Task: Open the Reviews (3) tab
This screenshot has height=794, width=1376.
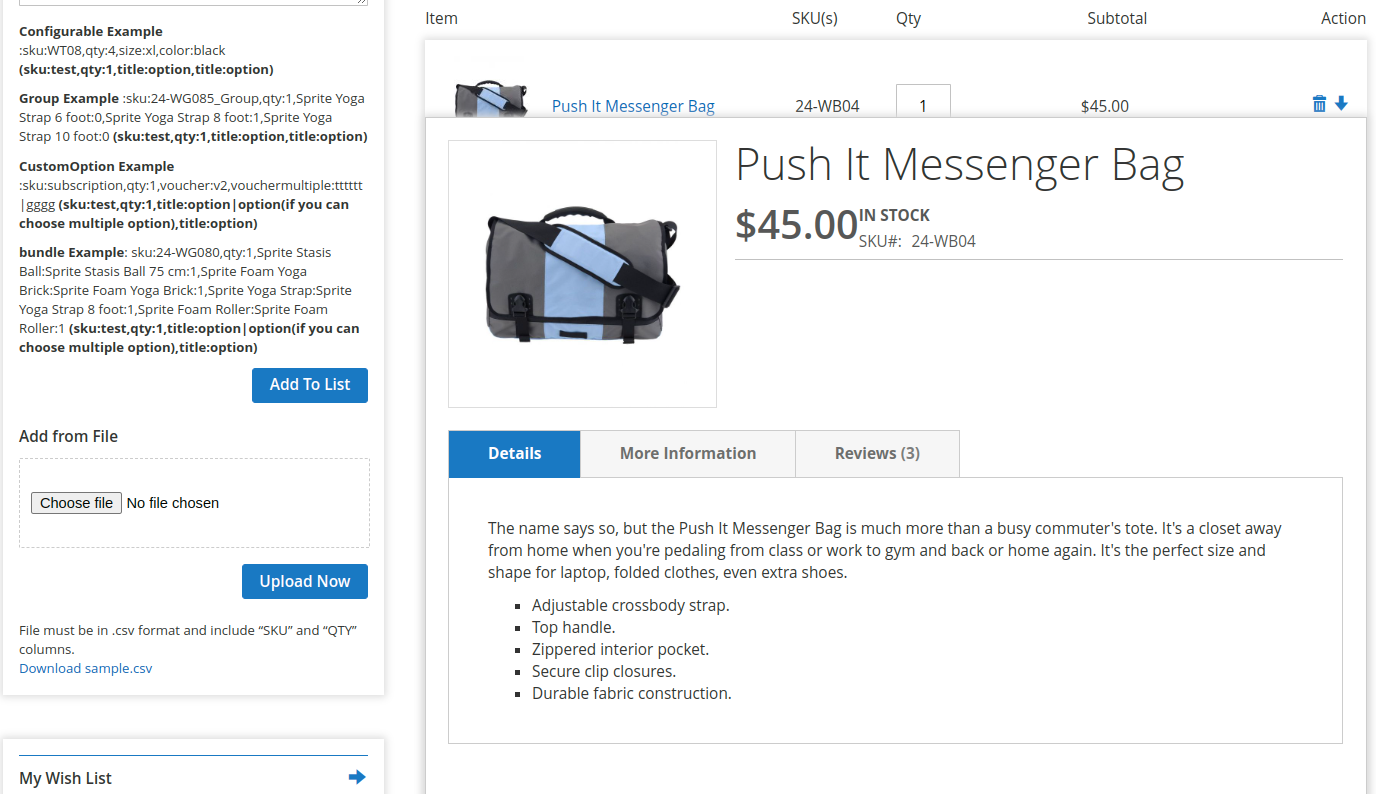Action: (877, 453)
